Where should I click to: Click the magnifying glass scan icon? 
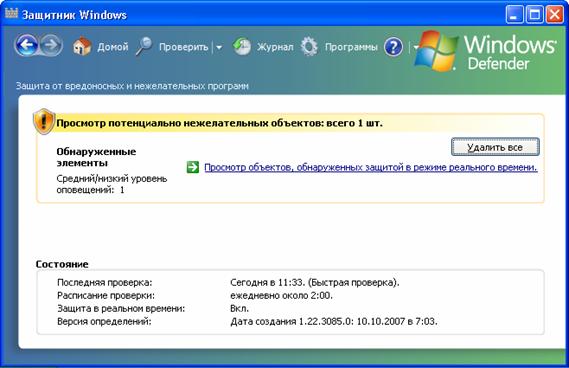tap(144, 46)
